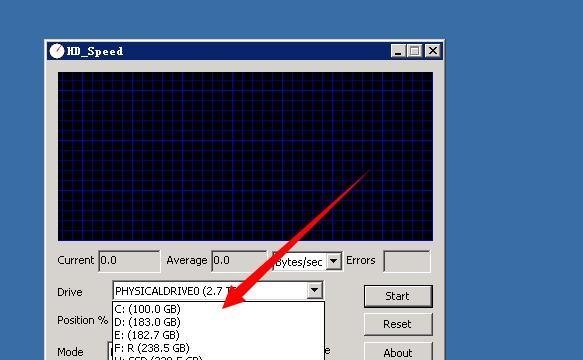Screen dimensions: 583x360
Task: Pick E: (182.7 GB) in the list
Action: (x=218, y=335)
